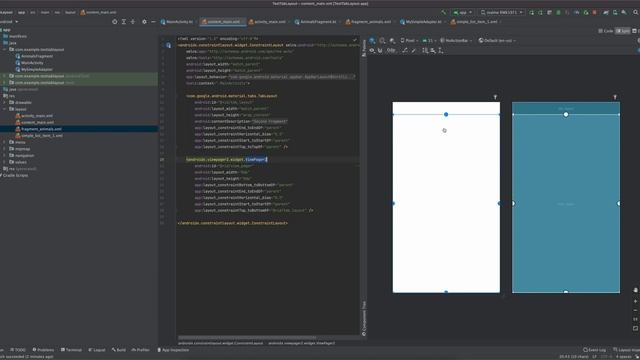Open the device selector dropdown

502,13
